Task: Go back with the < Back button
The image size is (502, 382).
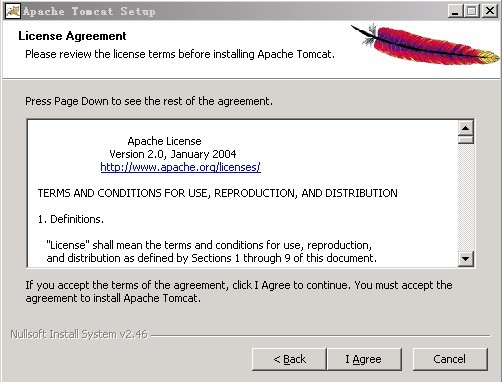Action: [289, 359]
